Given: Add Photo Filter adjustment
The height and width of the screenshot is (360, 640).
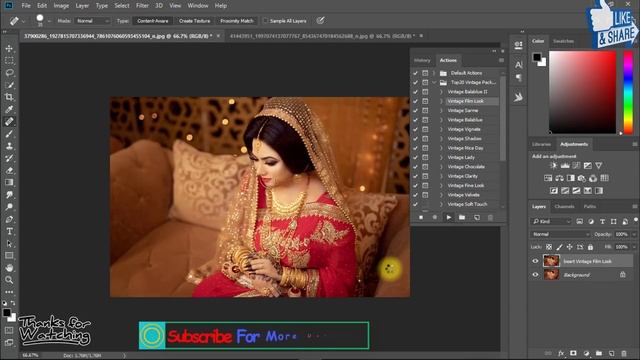Looking at the screenshot, I should point(582,178).
